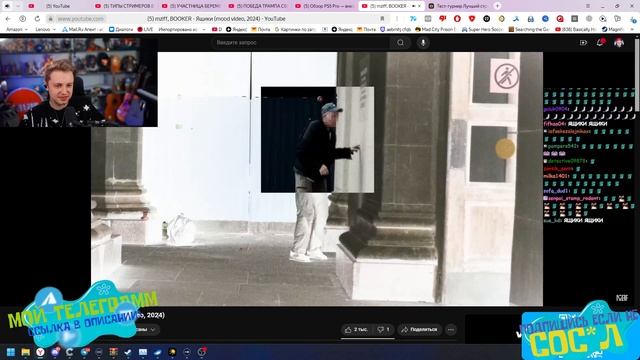
Task: Click the Поделиться share button
Action: pyautogui.click(x=419, y=329)
